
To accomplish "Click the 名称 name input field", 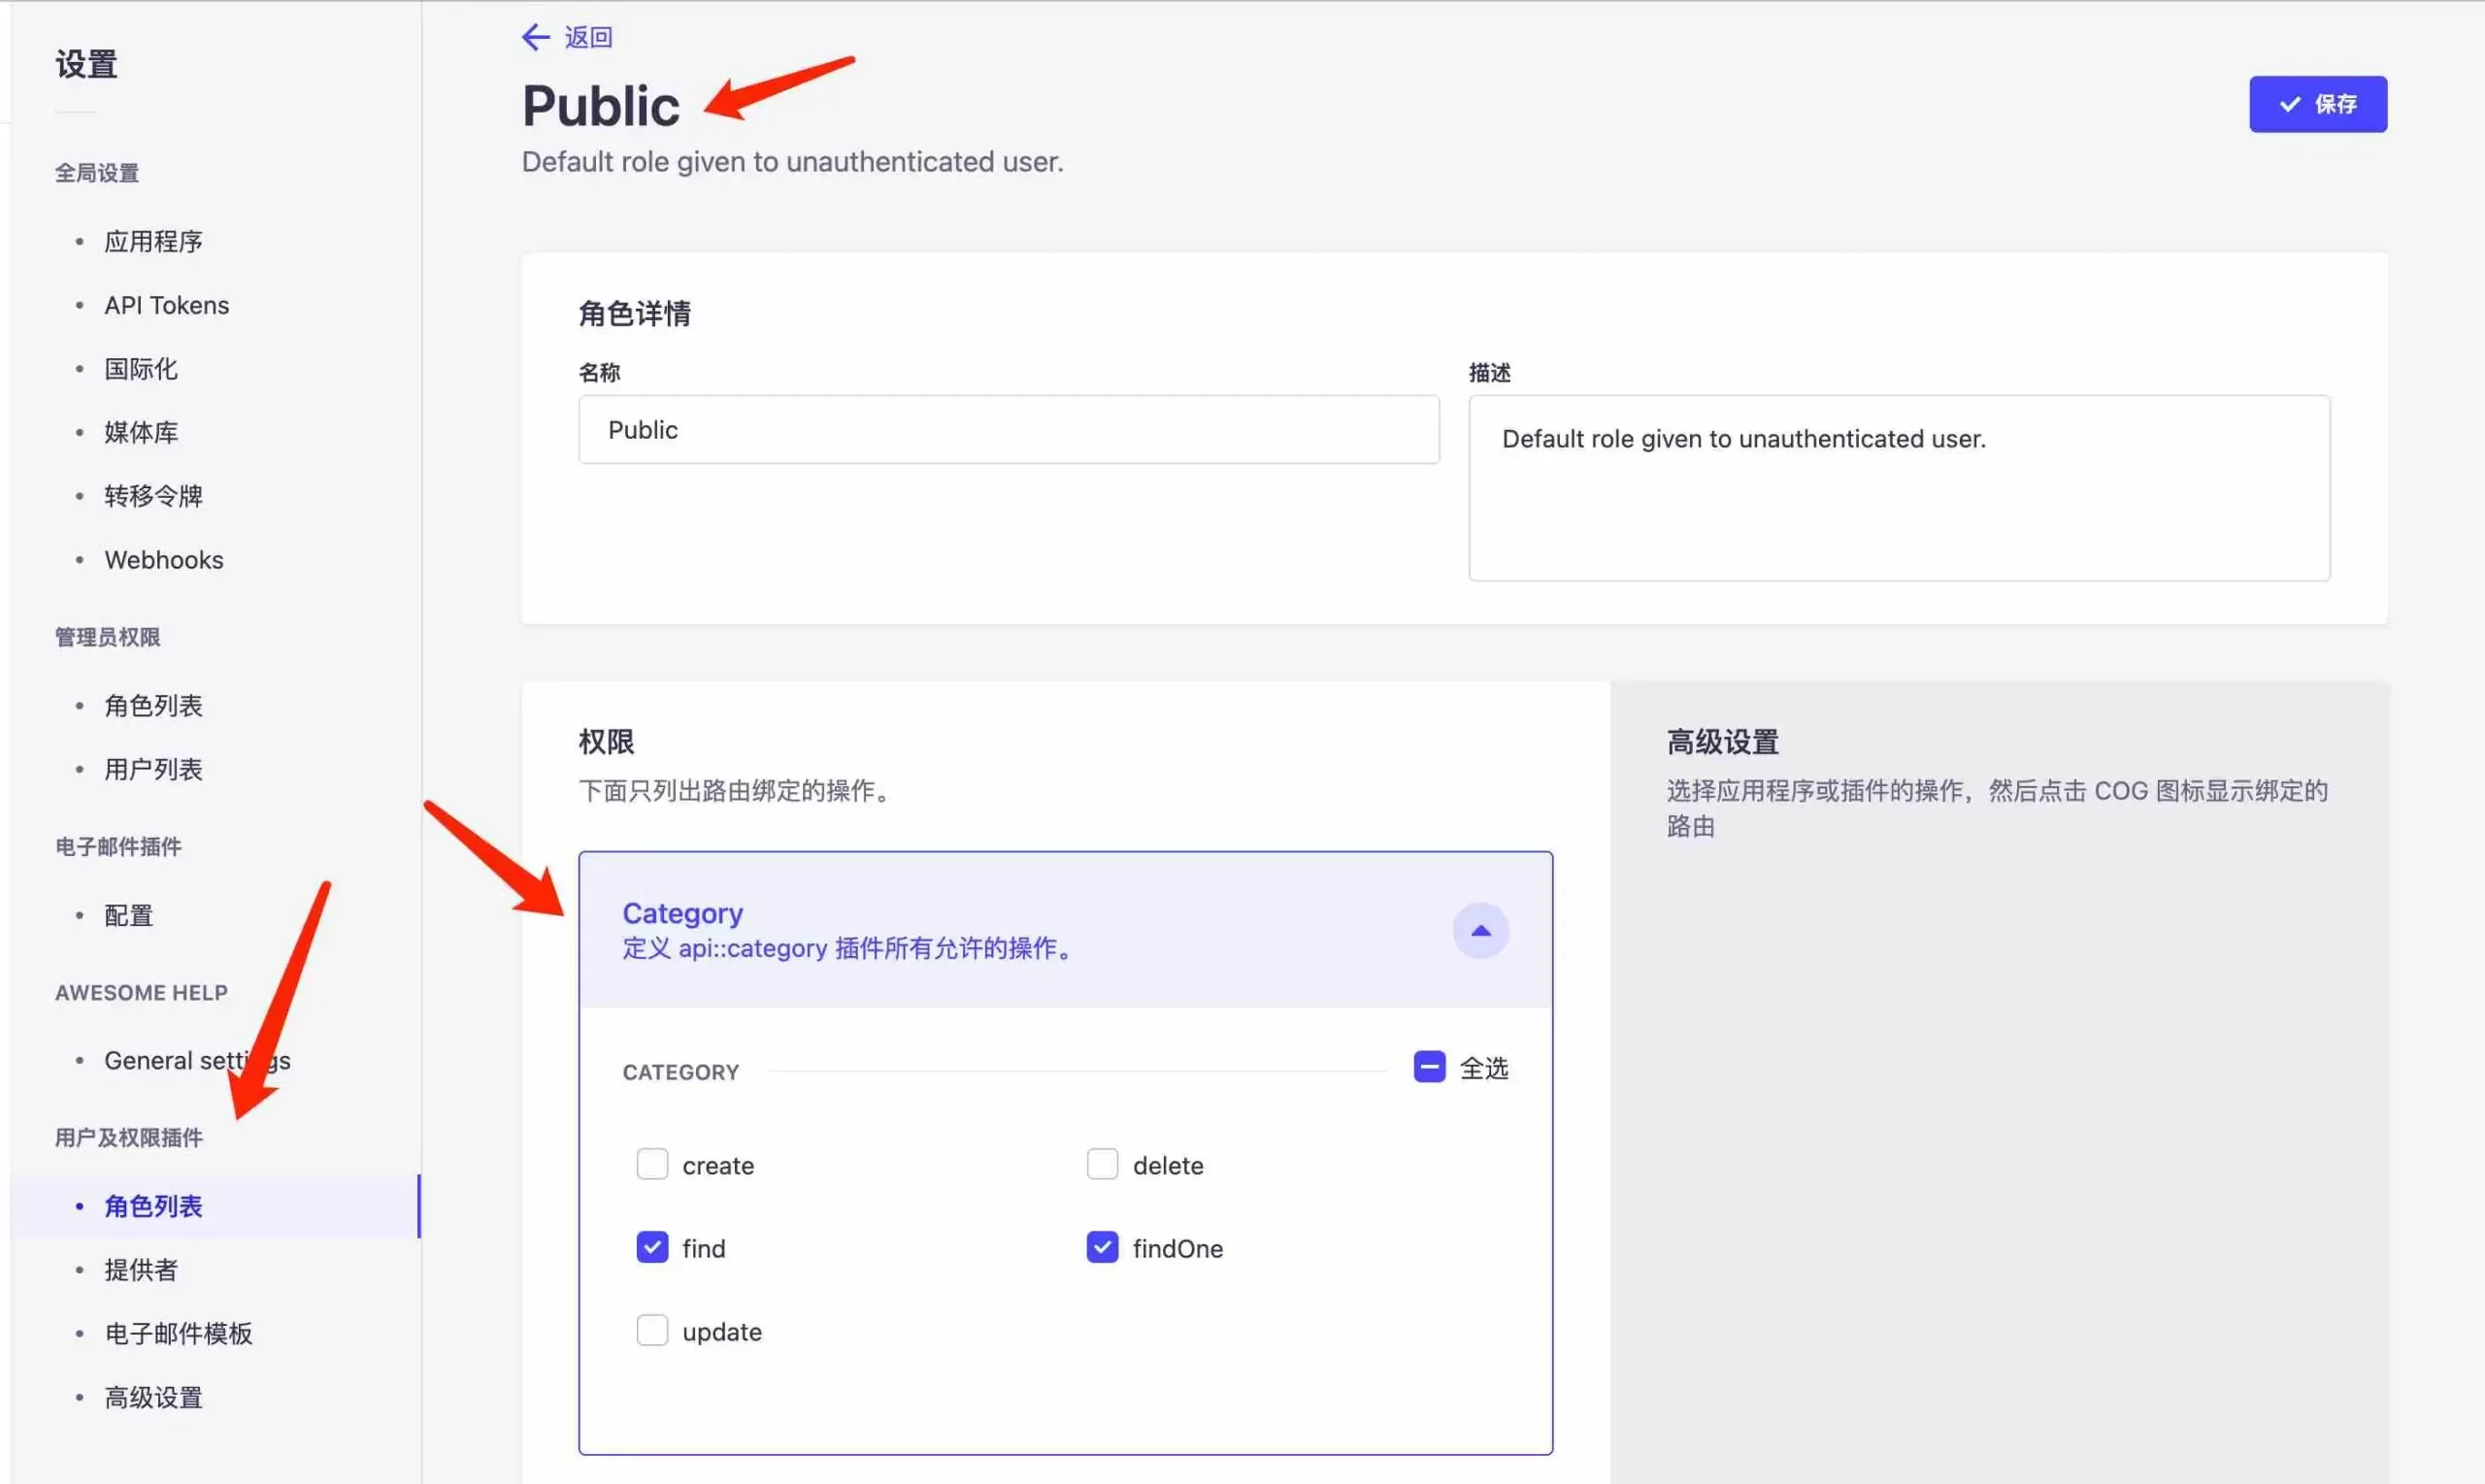I will pos(1008,429).
